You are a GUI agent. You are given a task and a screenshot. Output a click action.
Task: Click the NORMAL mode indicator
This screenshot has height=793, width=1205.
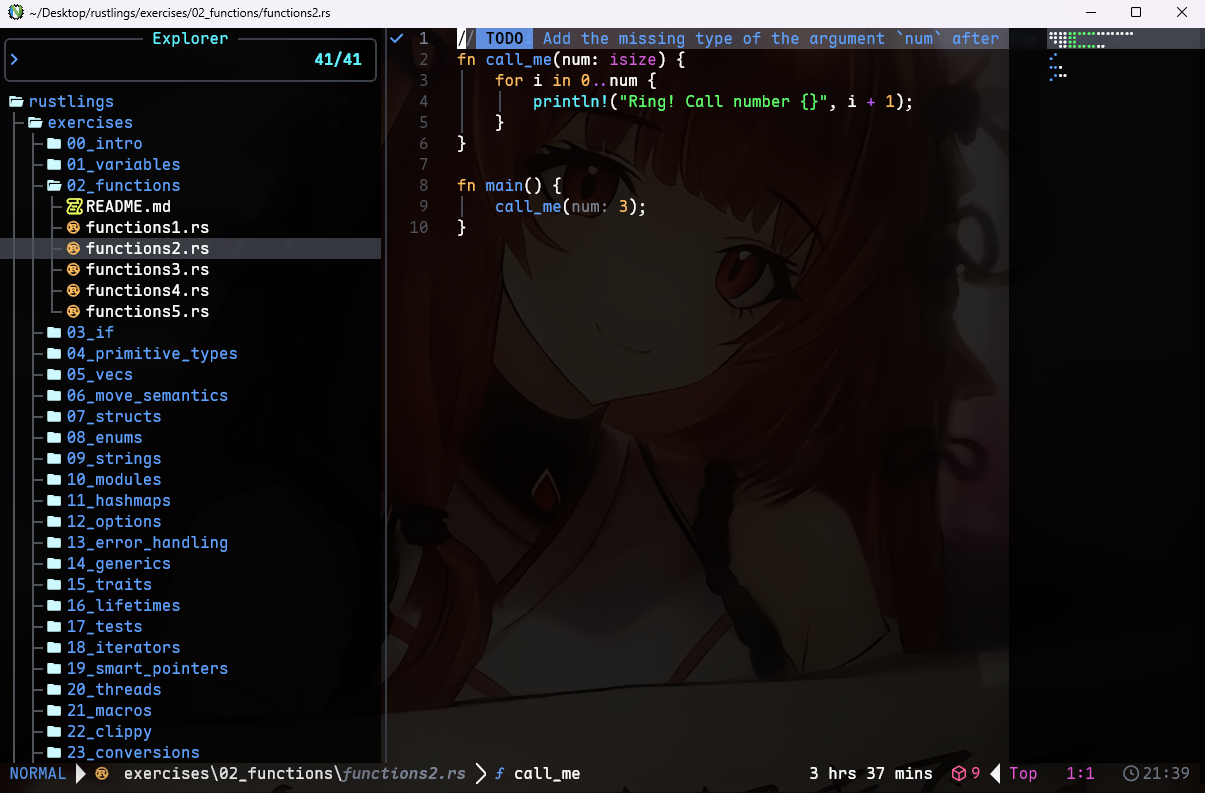[38, 774]
